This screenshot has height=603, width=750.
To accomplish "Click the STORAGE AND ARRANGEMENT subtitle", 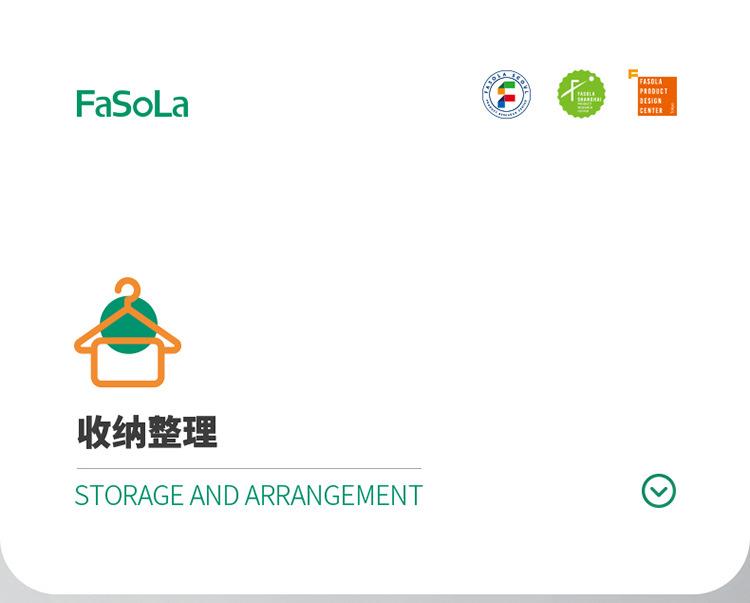I will (x=249, y=495).
